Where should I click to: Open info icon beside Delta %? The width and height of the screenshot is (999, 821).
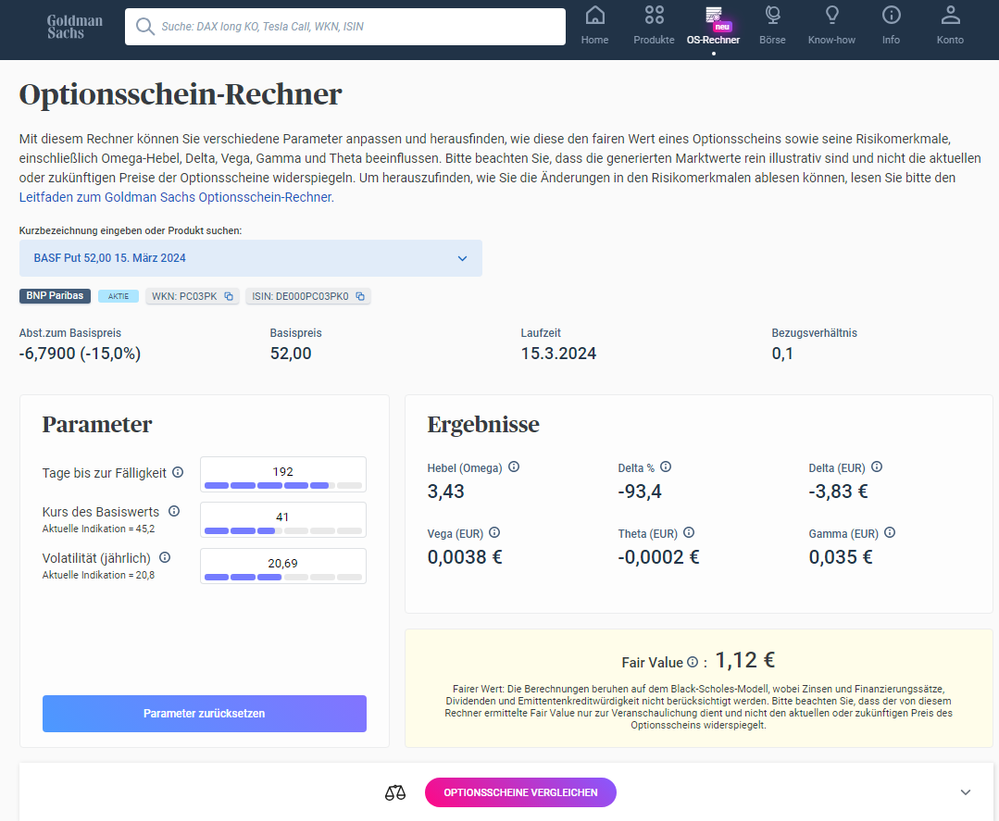click(x=666, y=467)
